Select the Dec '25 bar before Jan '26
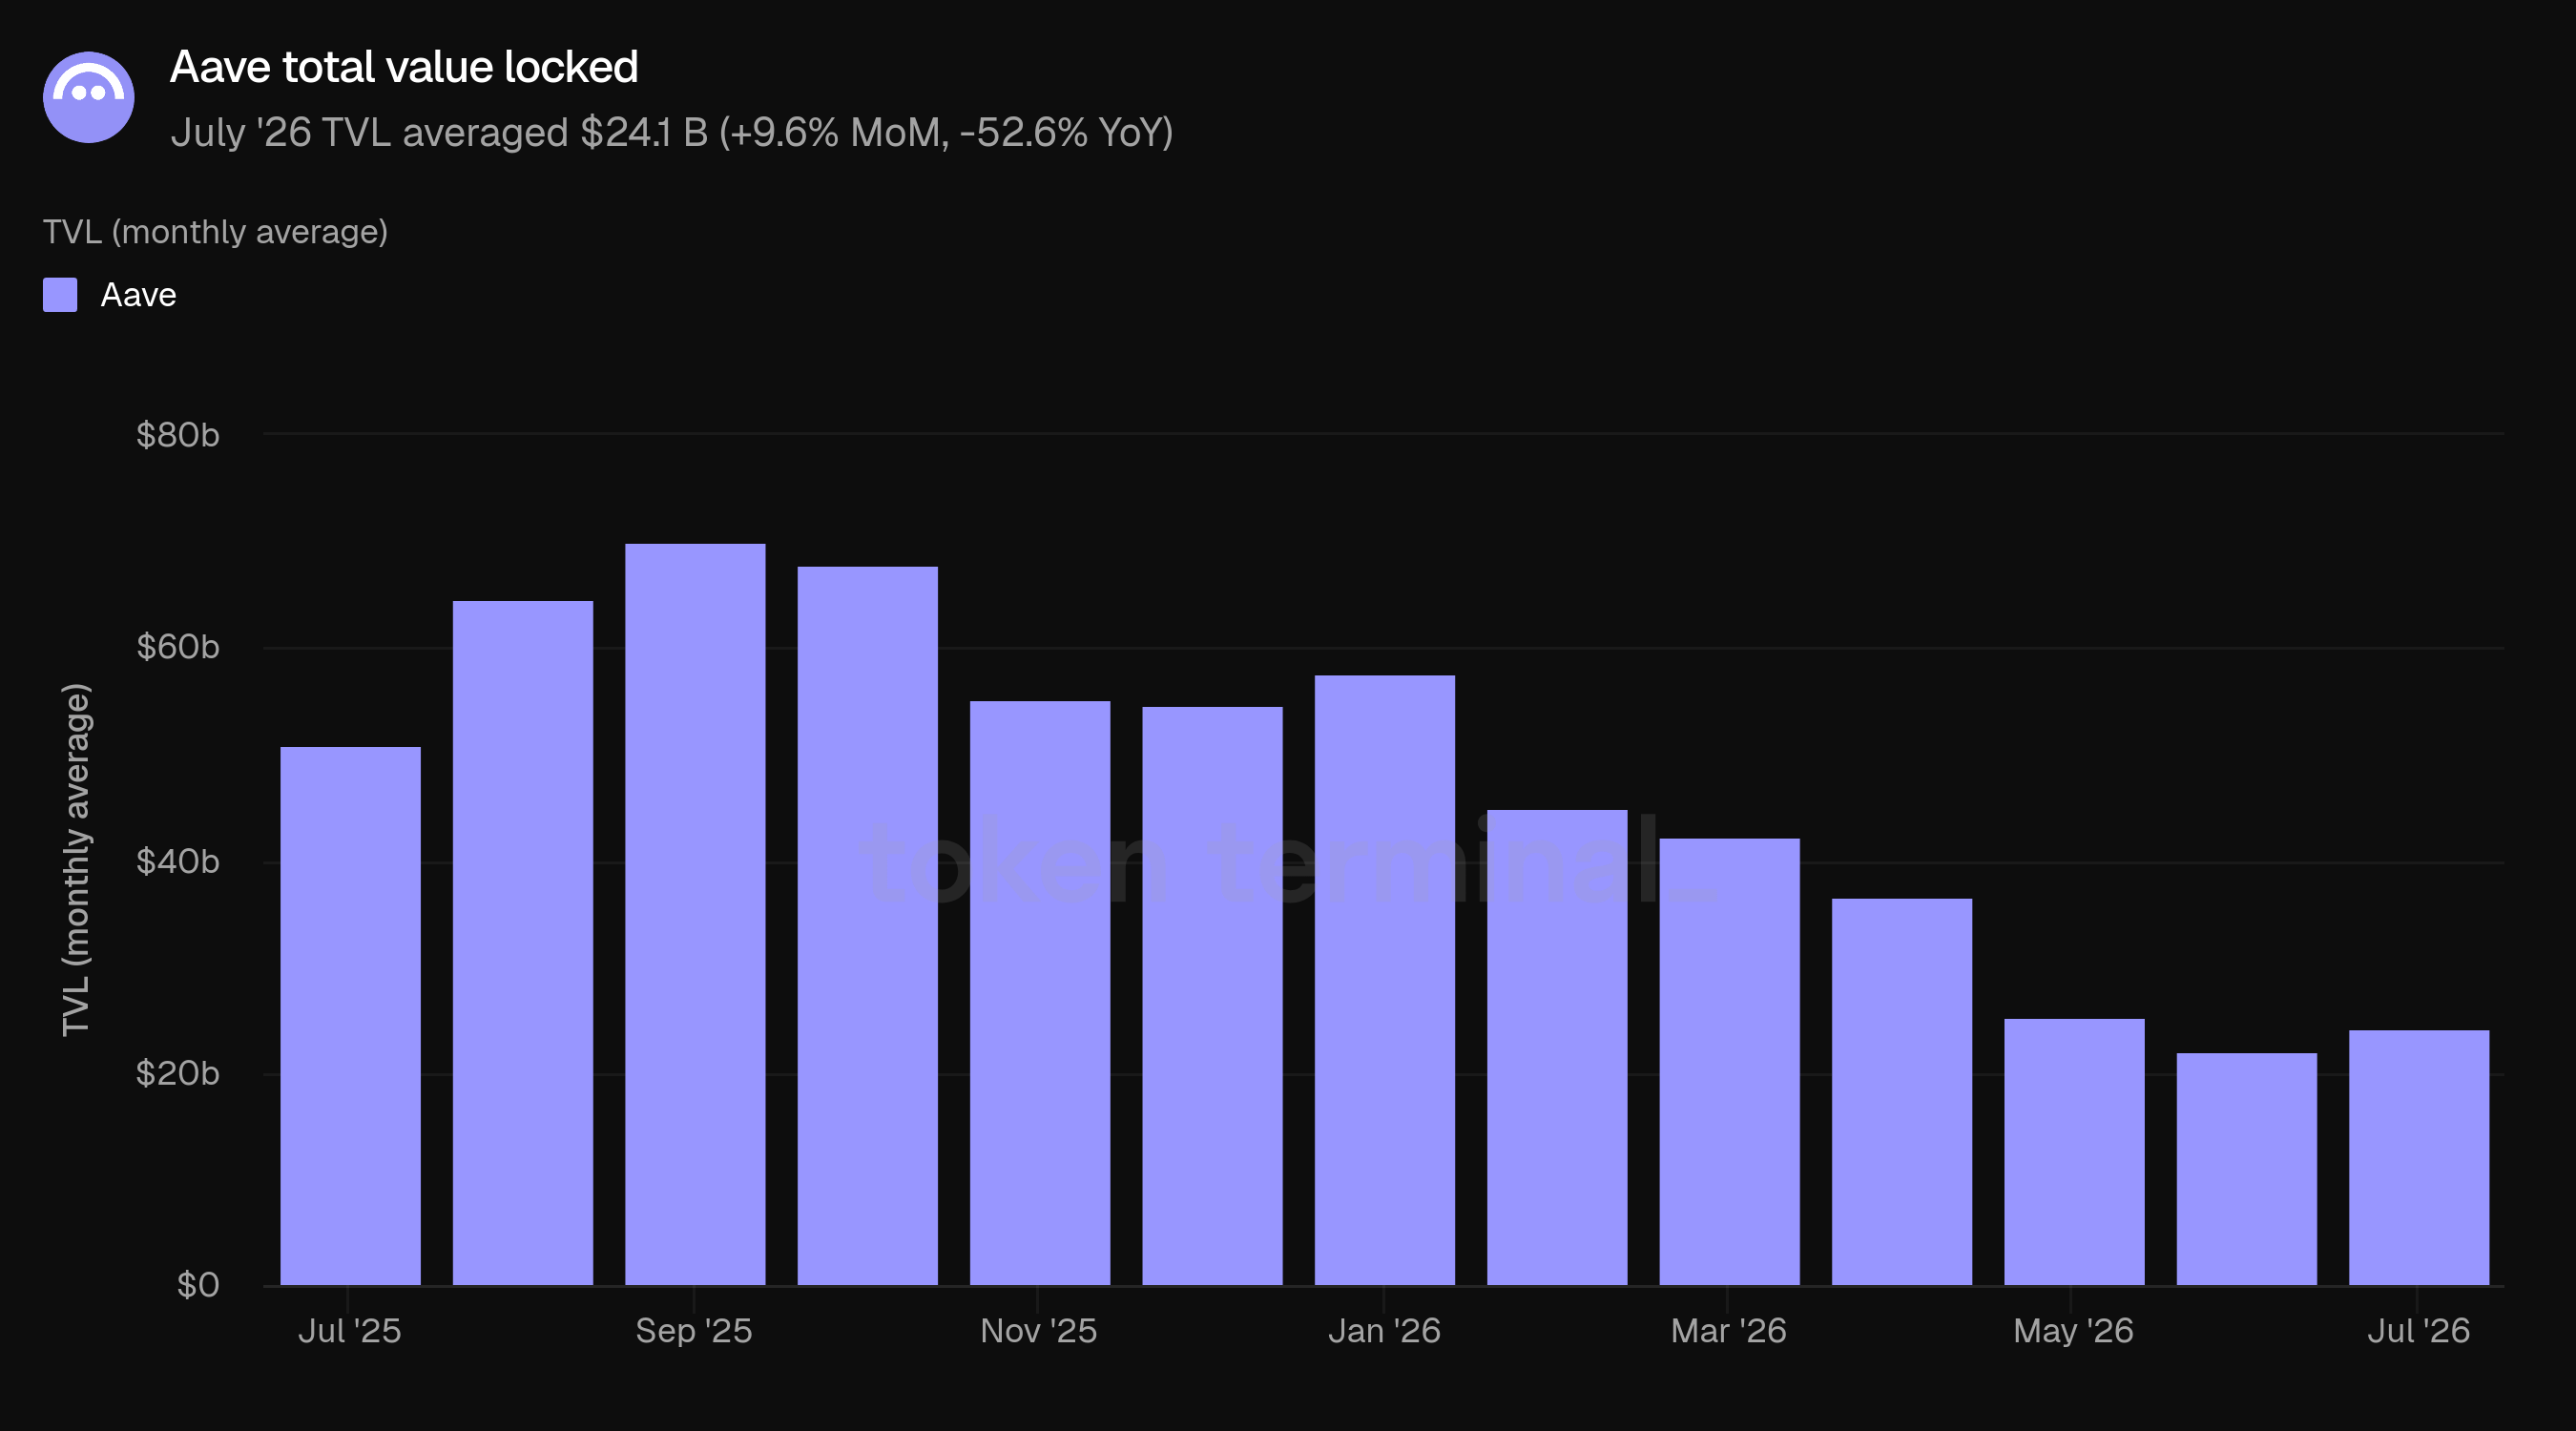This screenshot has height=1431, width=2576. tap(1212, 996)
